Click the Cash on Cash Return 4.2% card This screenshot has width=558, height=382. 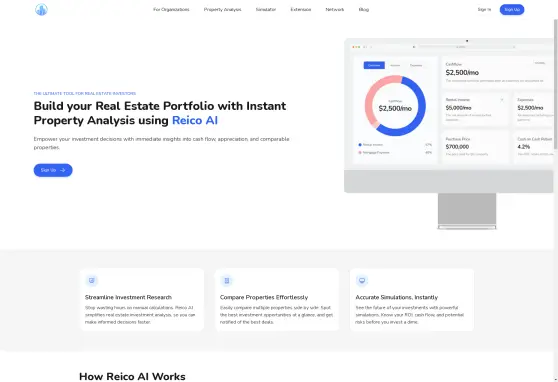point(533,147)
